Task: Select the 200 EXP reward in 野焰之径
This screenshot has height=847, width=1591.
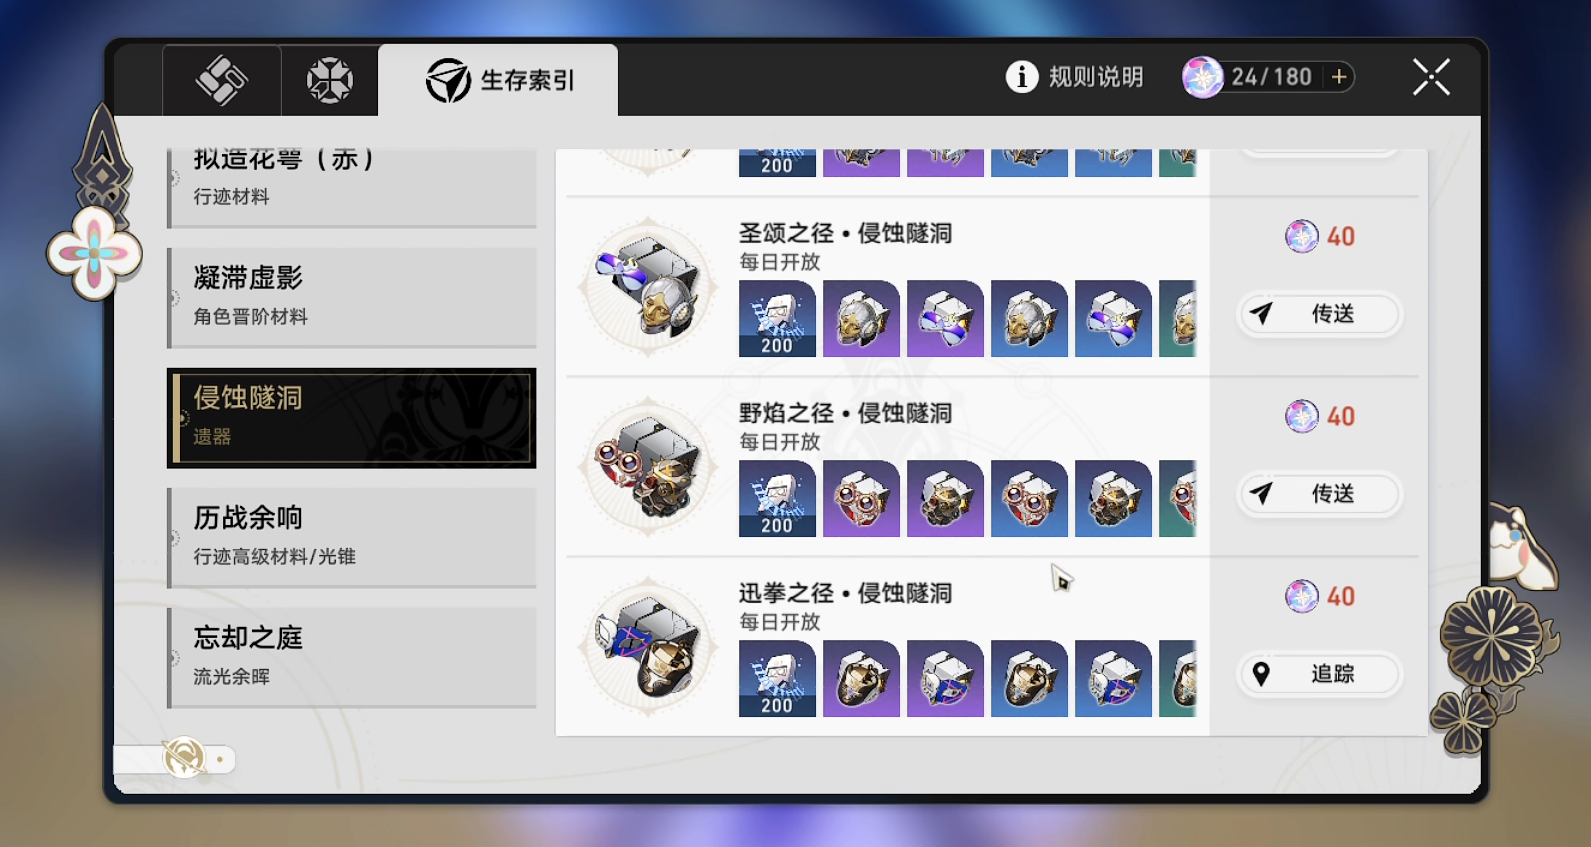Action: 777,498
